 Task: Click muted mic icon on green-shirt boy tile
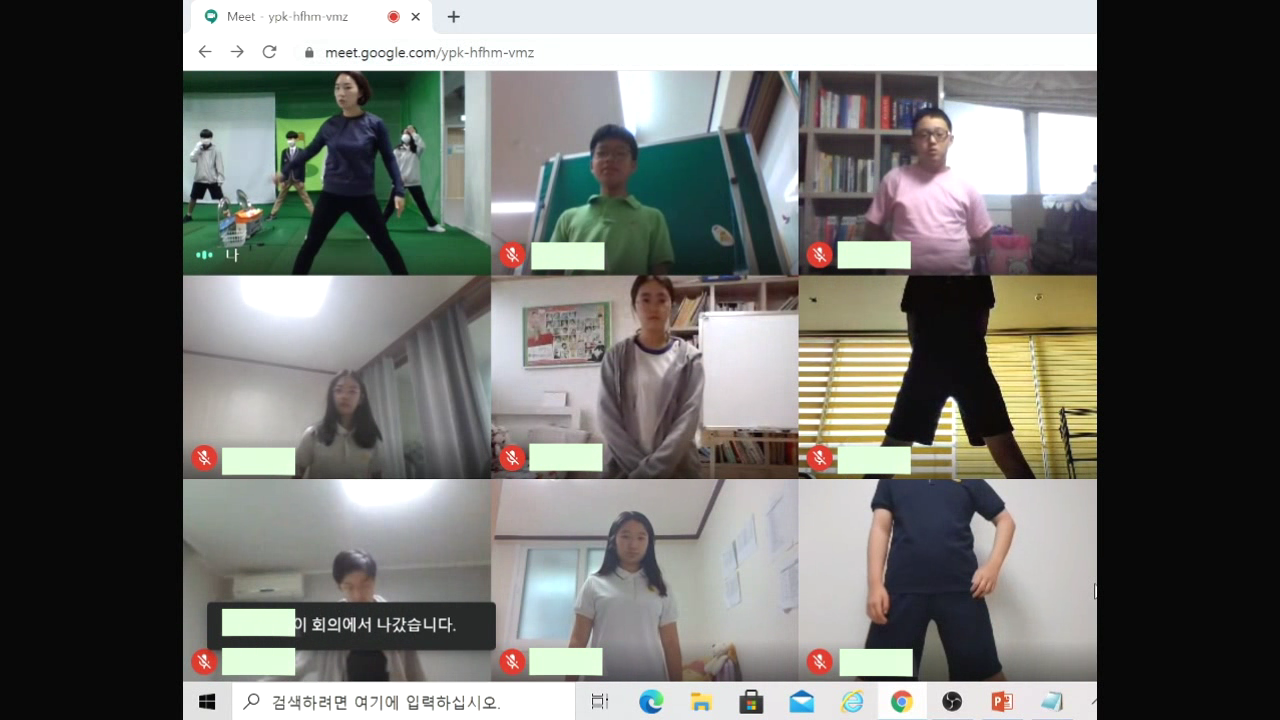(512, 255)
